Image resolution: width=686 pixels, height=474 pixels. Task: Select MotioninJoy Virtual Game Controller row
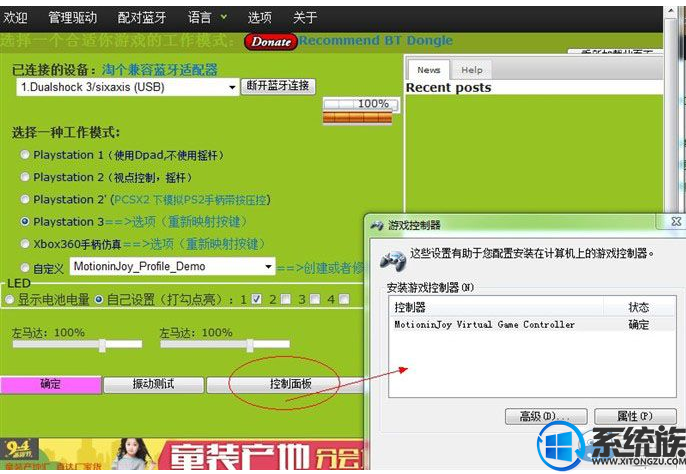tap(532, 324)
